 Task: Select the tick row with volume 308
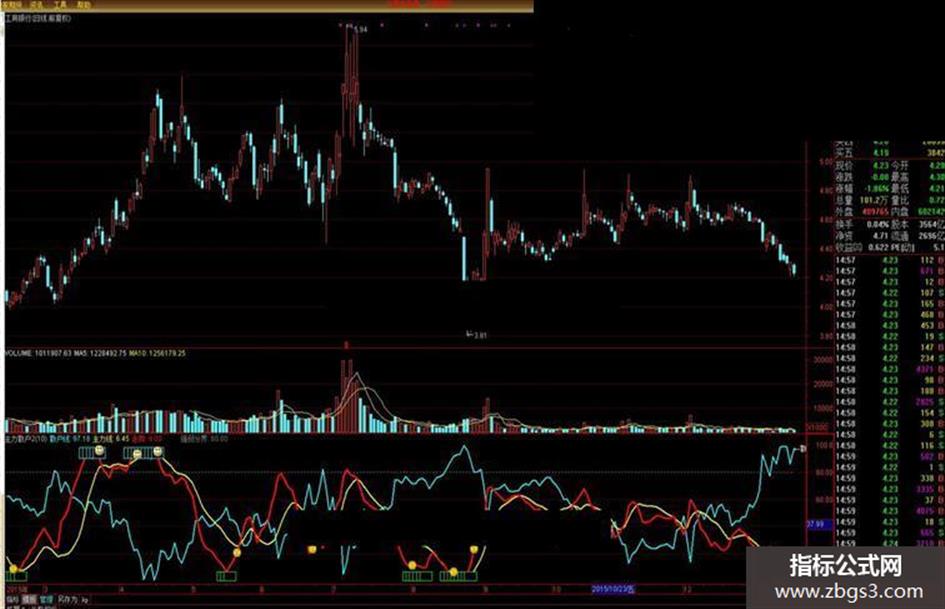coord(890,424)
